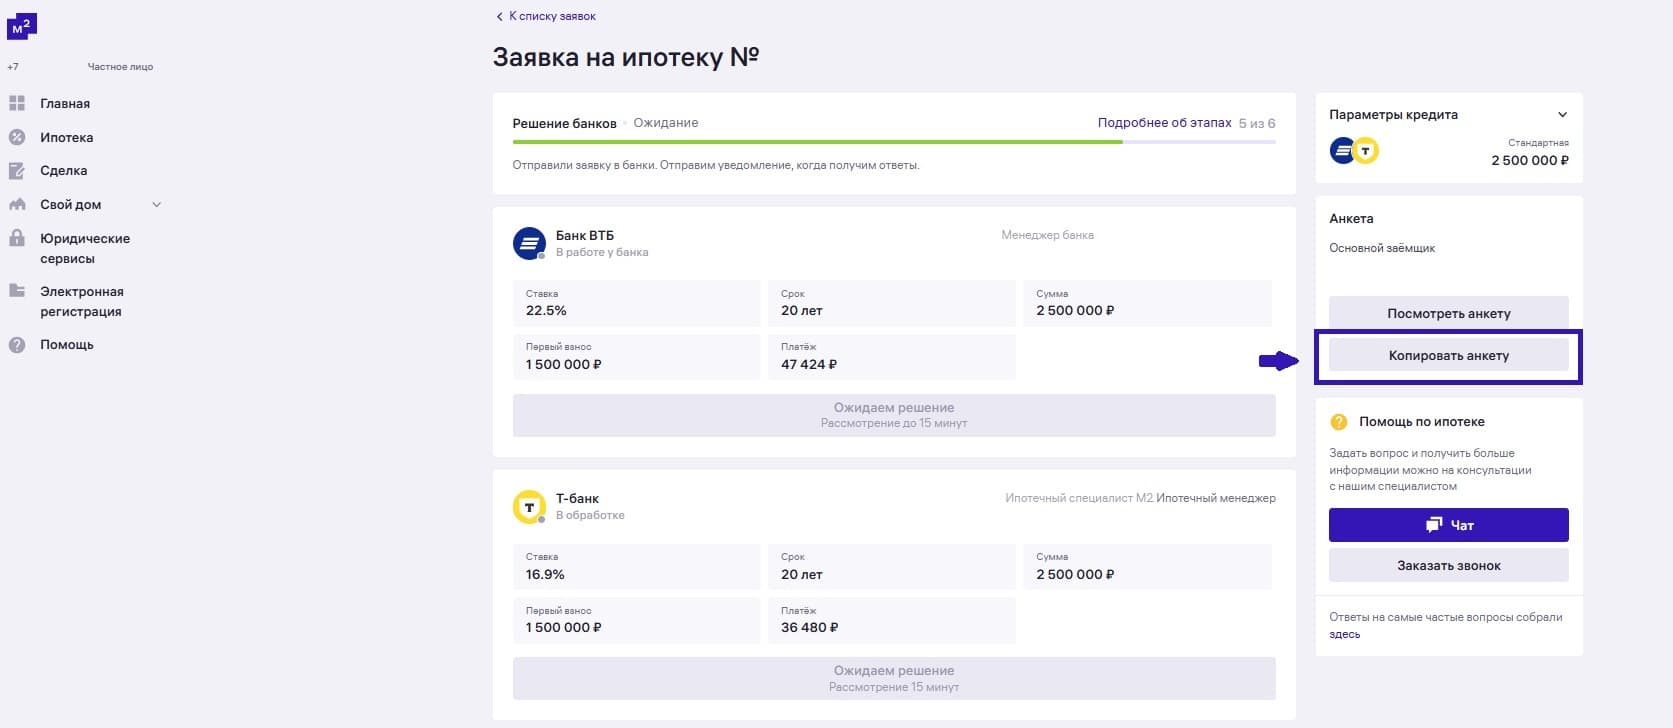This screenshot has width=1673, height=728.
Task: Click the Т-банк yellow logo
Action: pos(529,507)
